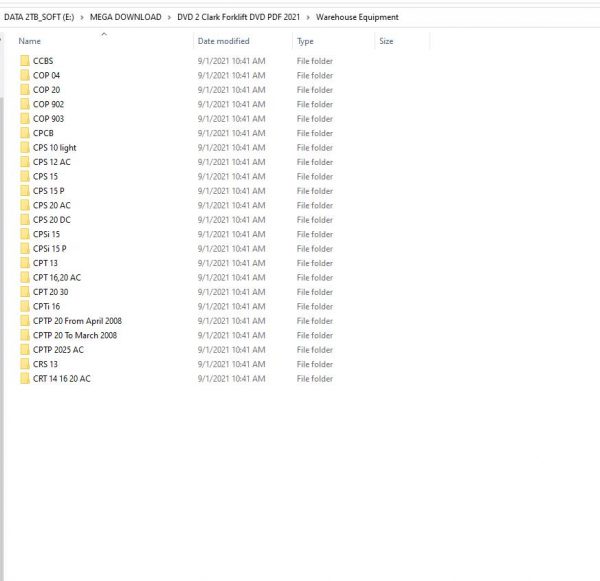Navigate to DATA 2TB_SOFT (E:) breadcrumb
The height and width of the screenshot is (581, 600).
(39, 17)
